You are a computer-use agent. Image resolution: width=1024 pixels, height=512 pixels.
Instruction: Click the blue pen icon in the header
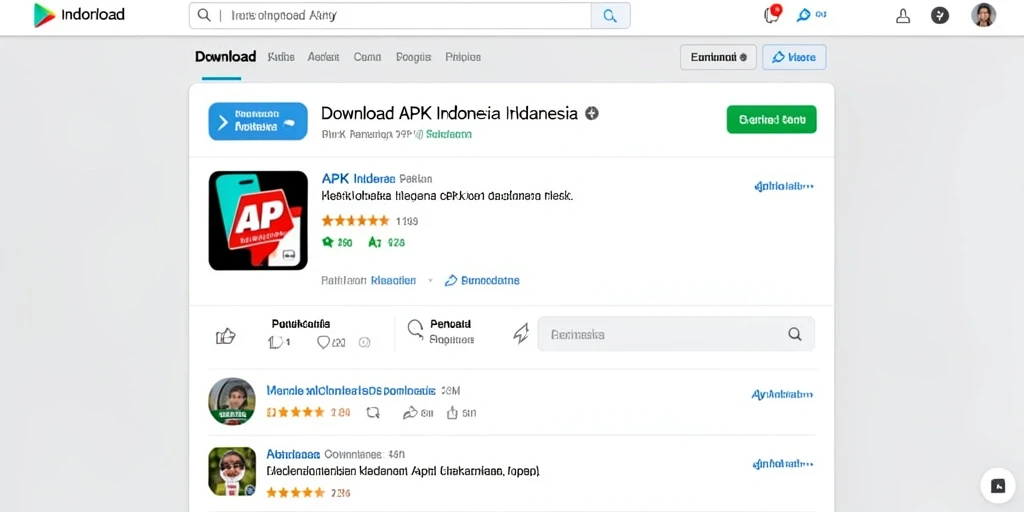point(803,15)
